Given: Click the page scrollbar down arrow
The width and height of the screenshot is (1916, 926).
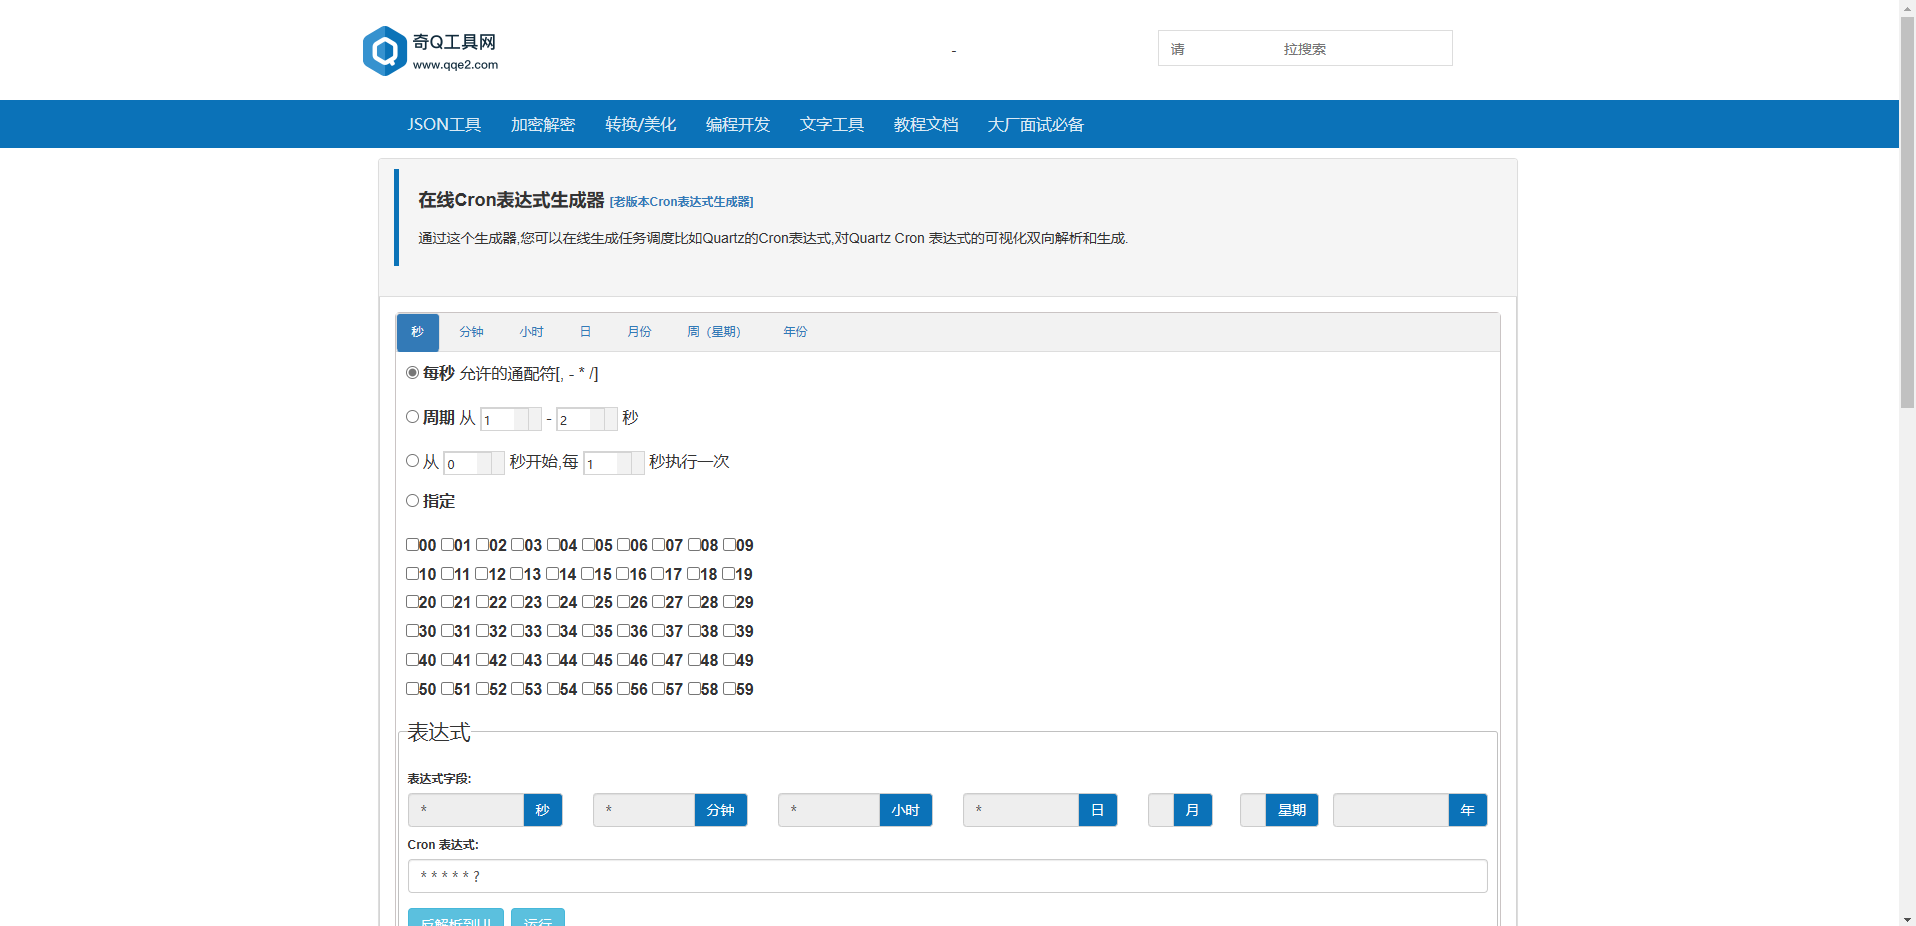Looking at the screenshot, I should point(1908,919).
